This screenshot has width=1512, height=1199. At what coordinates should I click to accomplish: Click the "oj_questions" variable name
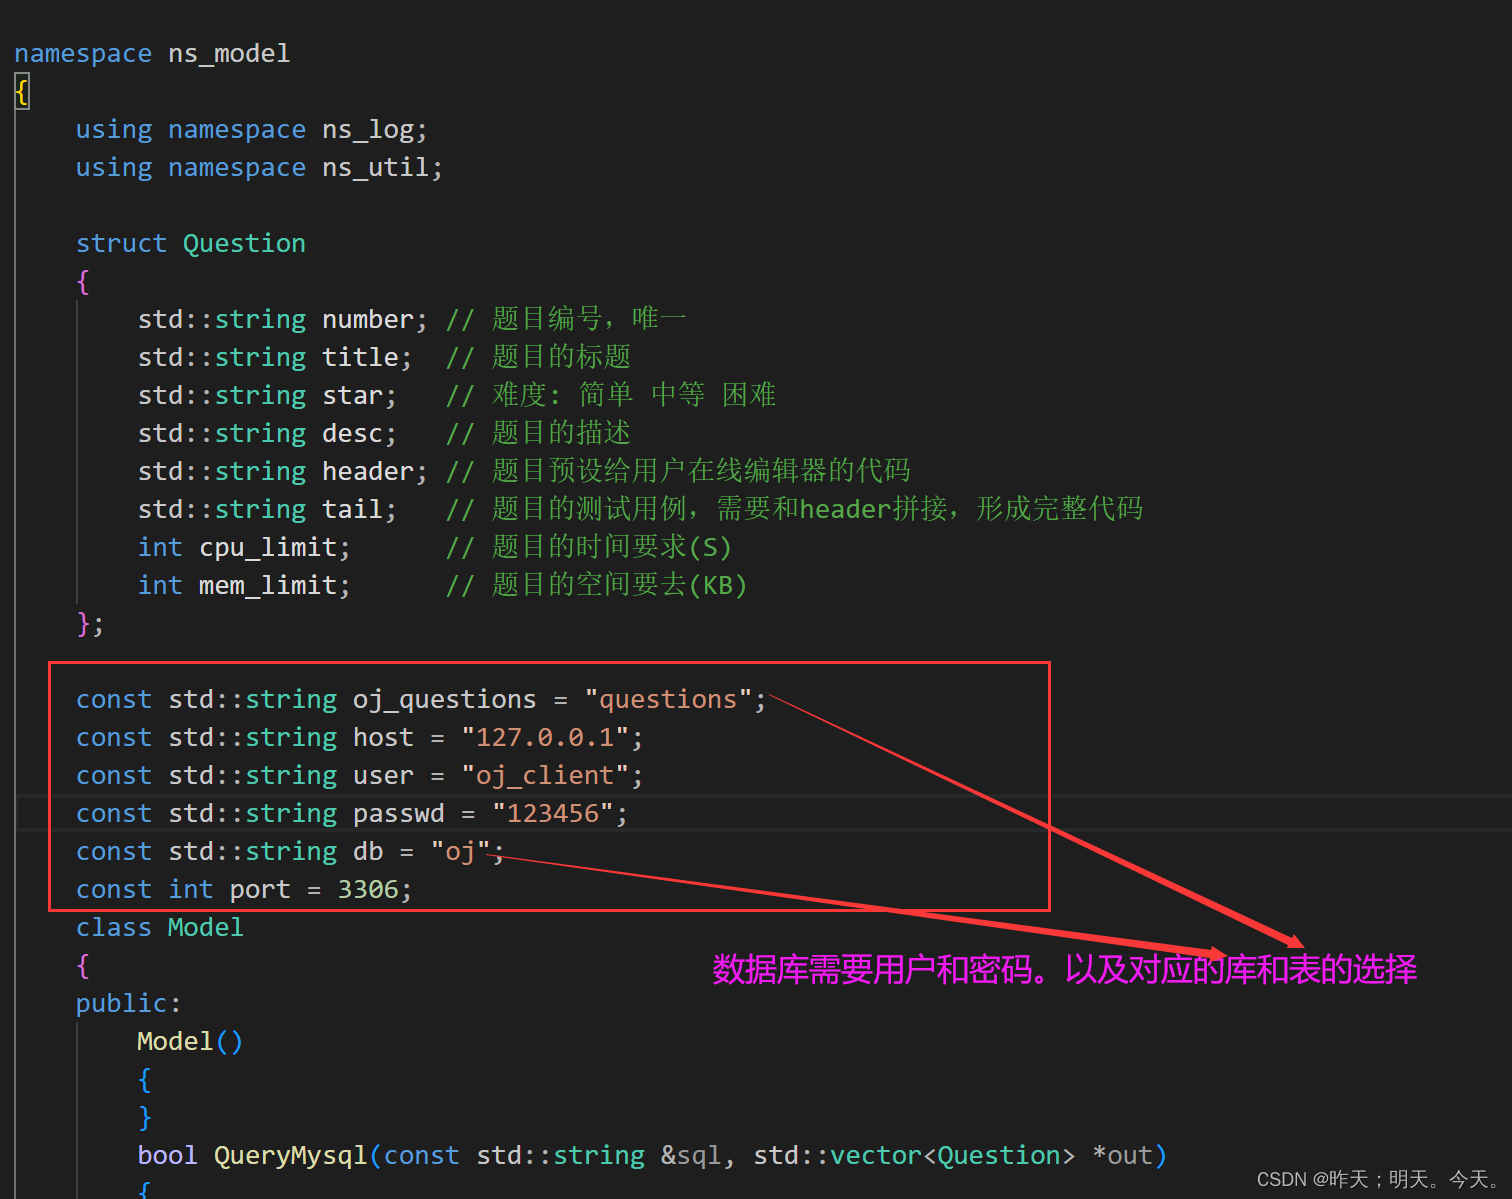coord(444,700)
